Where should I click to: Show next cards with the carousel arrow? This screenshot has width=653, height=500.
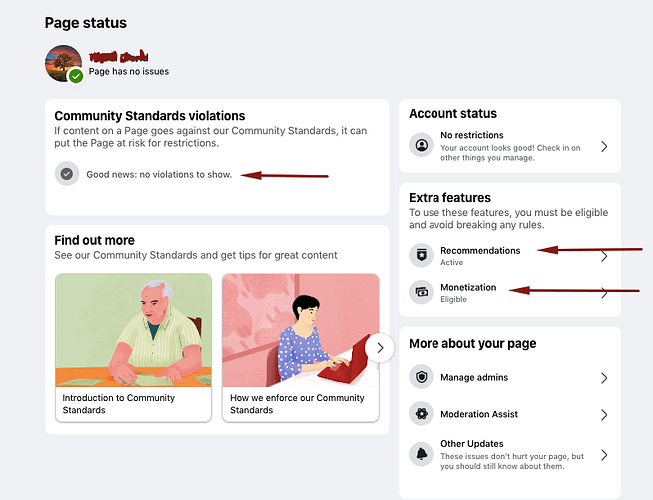[x=380, y=348]
